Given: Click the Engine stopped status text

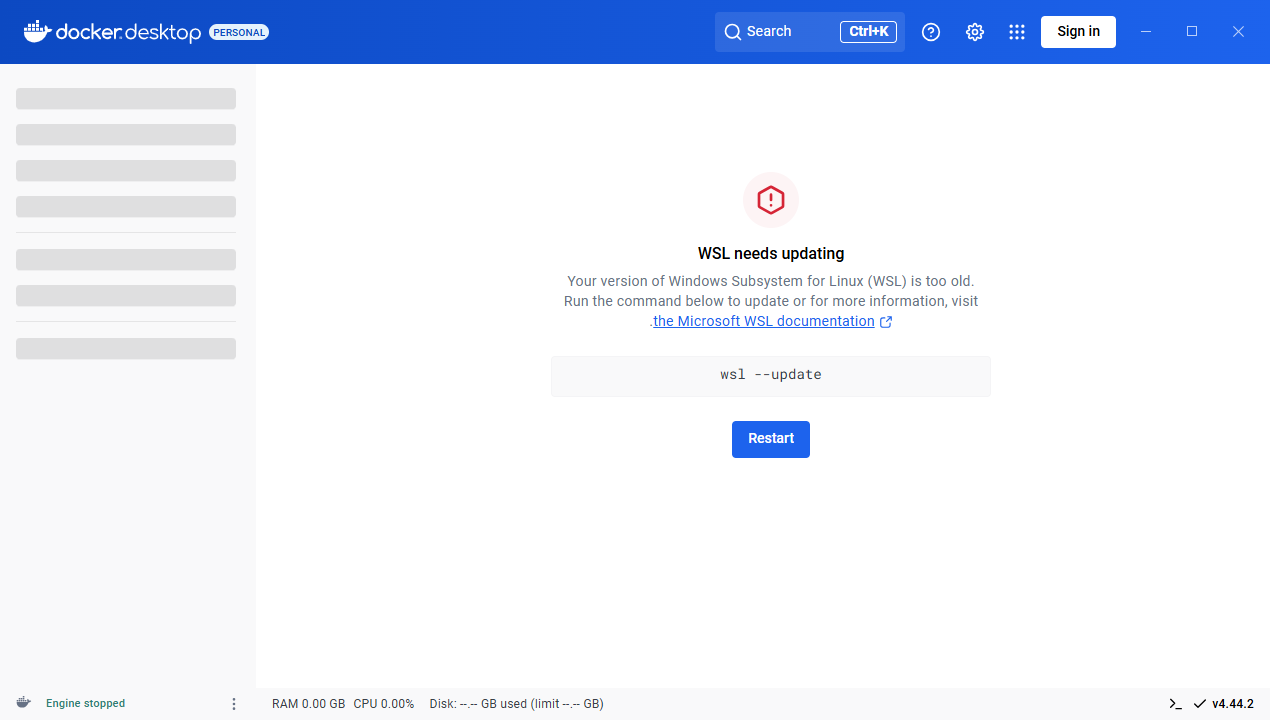Looking at the screenshot, I should click(x=86, y=704).
